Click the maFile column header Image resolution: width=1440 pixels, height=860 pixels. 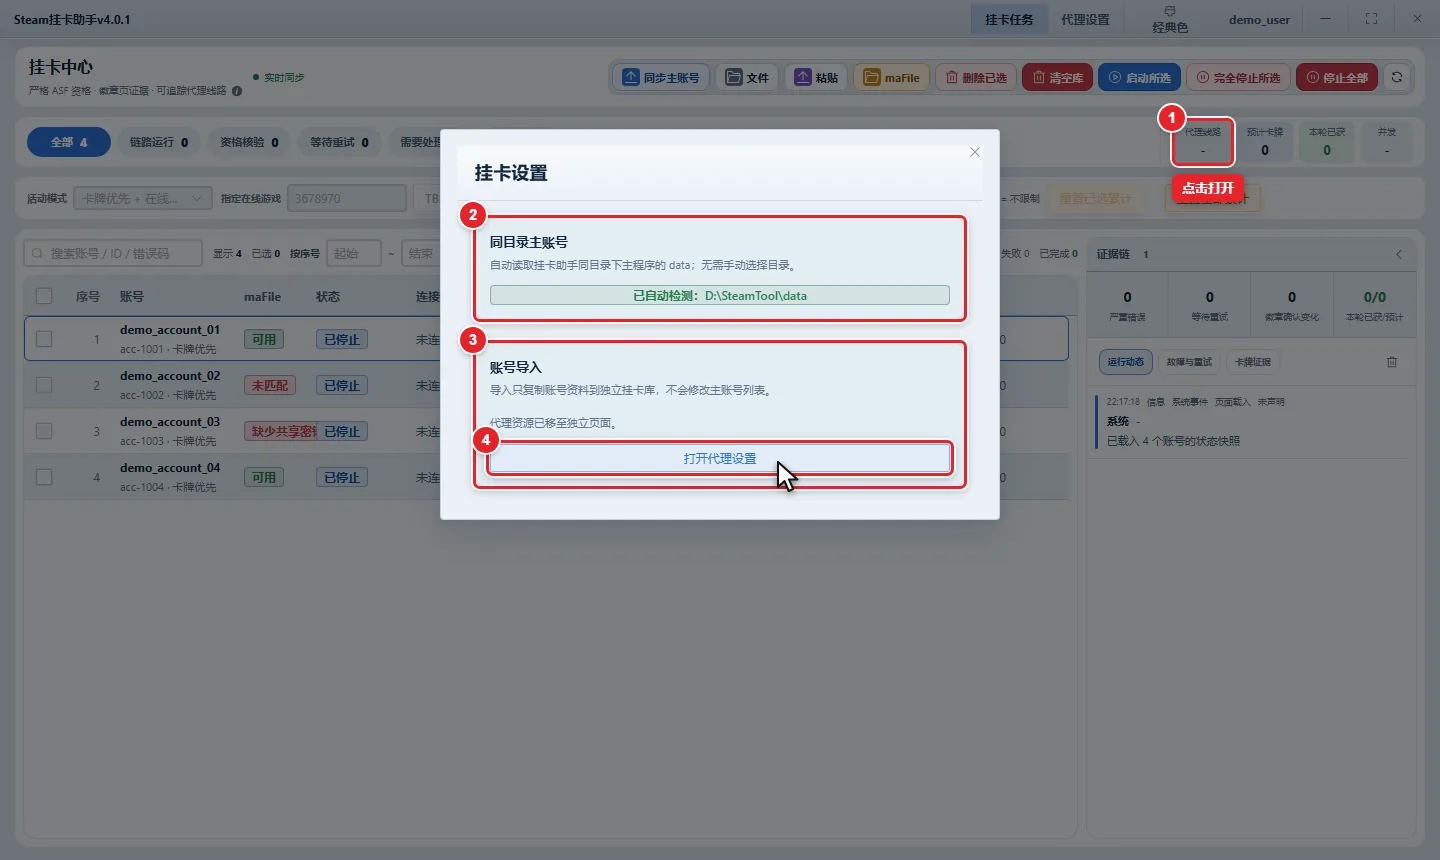click(263, 296)
